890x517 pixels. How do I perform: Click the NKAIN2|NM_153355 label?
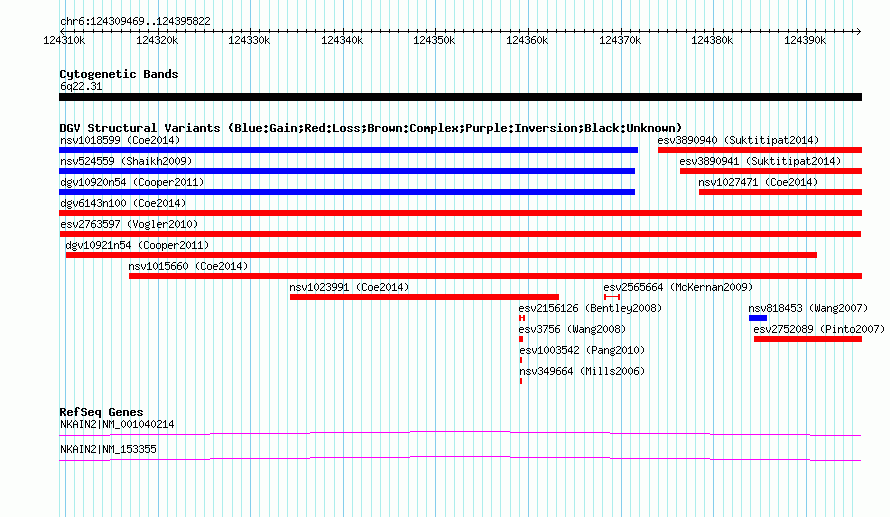[x=108, y=449]
